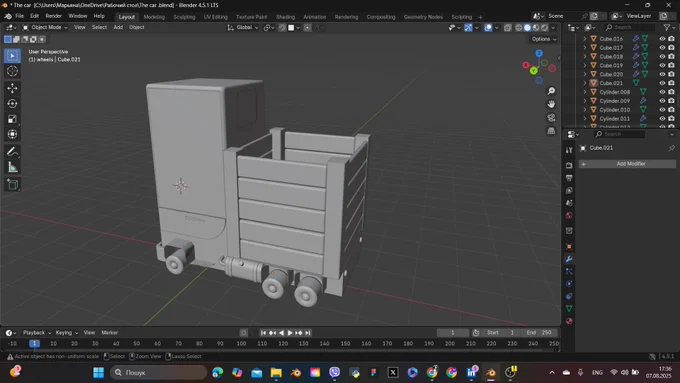
Task: Disable rendering of Cylinder.009 camera icon
Action: tap(671, 101)
